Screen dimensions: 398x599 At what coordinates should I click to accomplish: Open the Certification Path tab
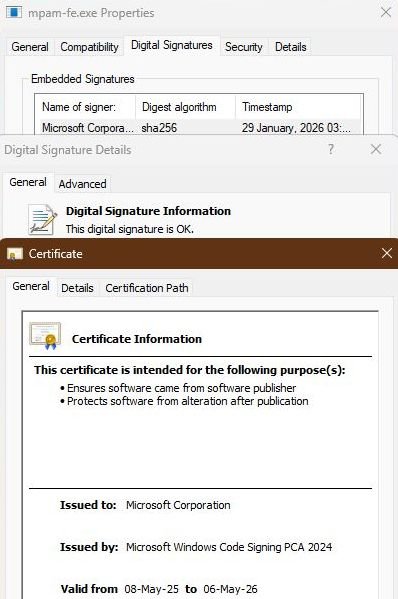click(147, 288)
